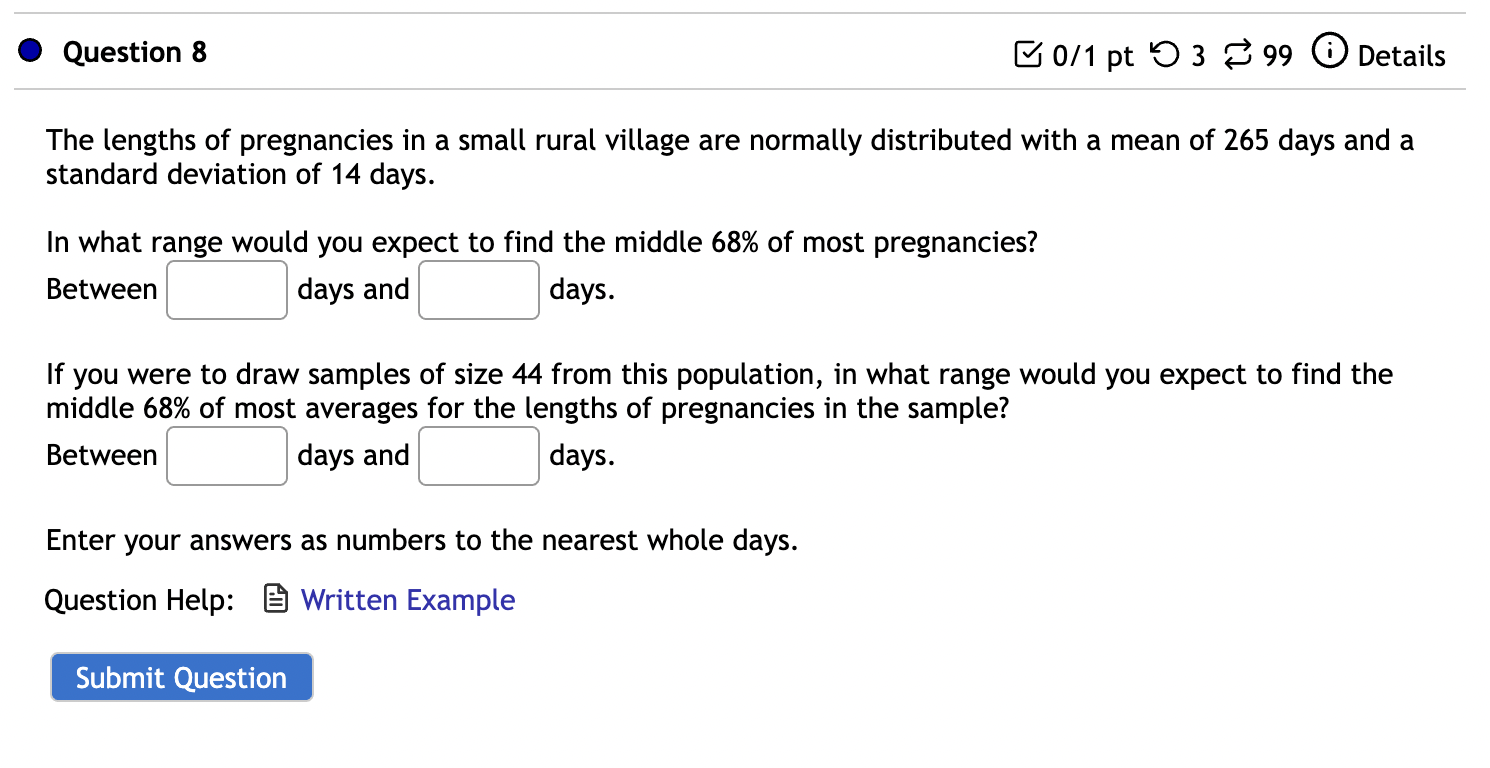Submit Question with the blue button

coord(181,677)
